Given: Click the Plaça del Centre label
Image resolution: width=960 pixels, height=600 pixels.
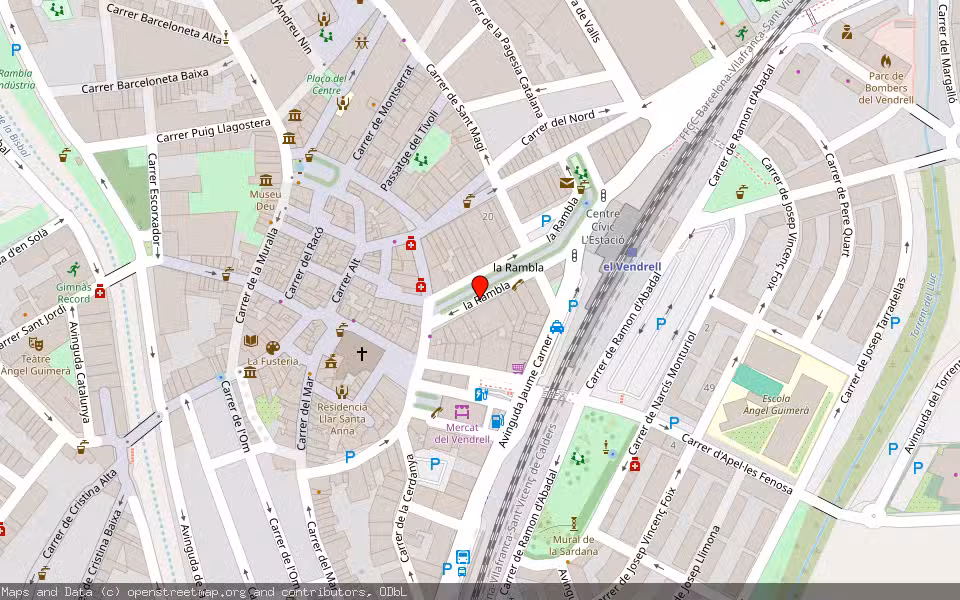Looking at the screenshot, I should (x=326, y=84).
